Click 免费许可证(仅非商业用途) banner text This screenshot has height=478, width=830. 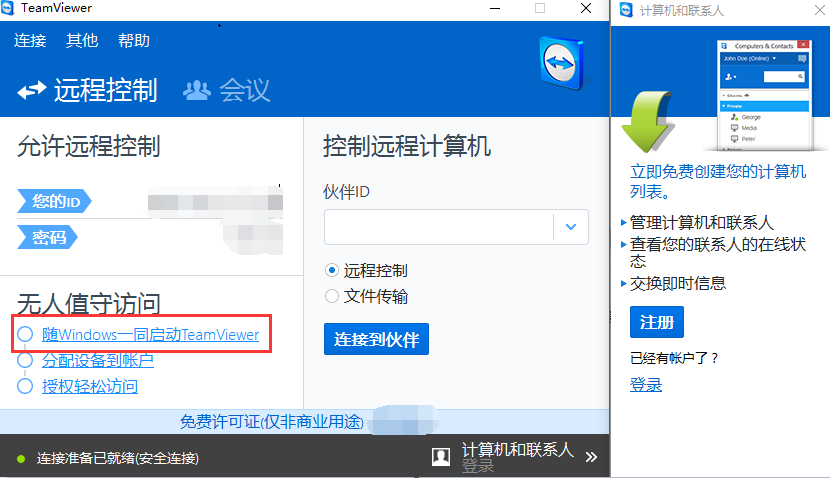point(272,422)
